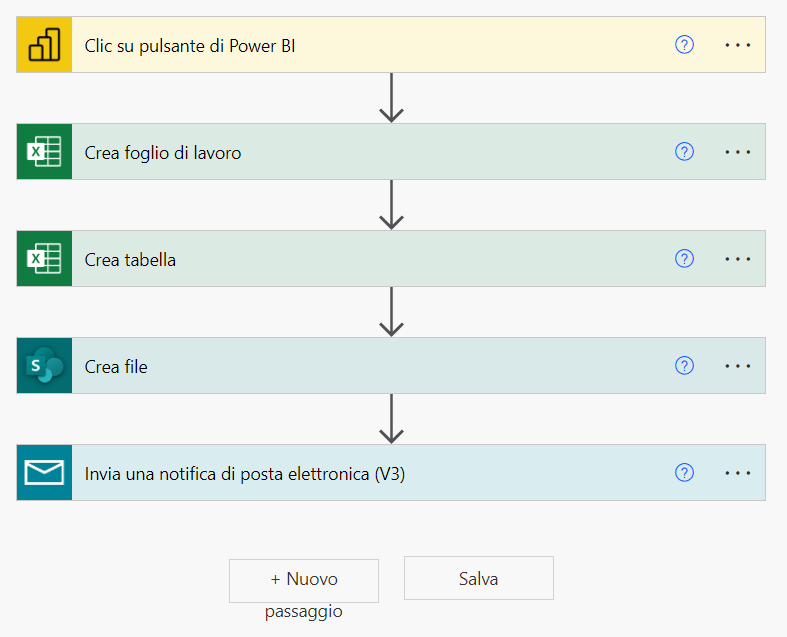Click the mail envelope icon on email notification step
This screenshot has height=637, width=787.
(x=44, y=472)
